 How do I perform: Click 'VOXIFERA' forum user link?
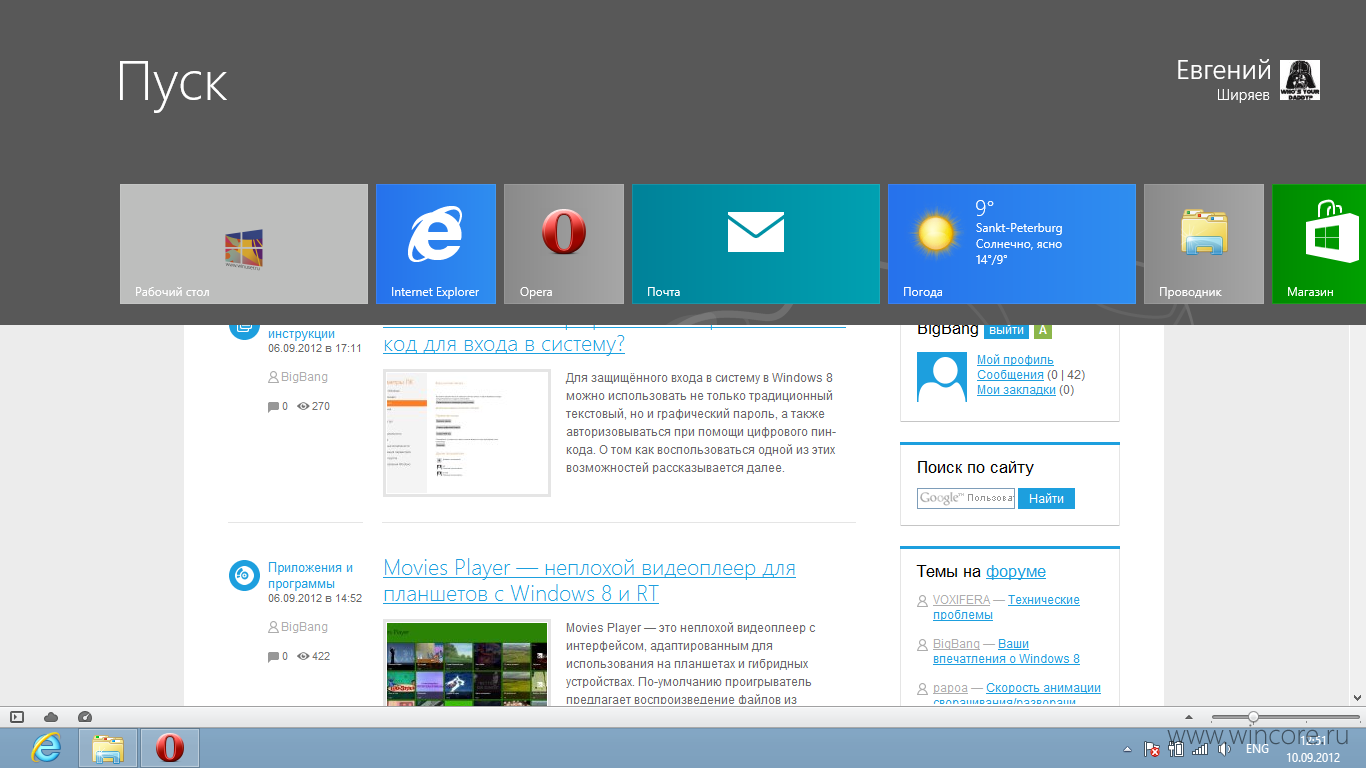(961, 600)
